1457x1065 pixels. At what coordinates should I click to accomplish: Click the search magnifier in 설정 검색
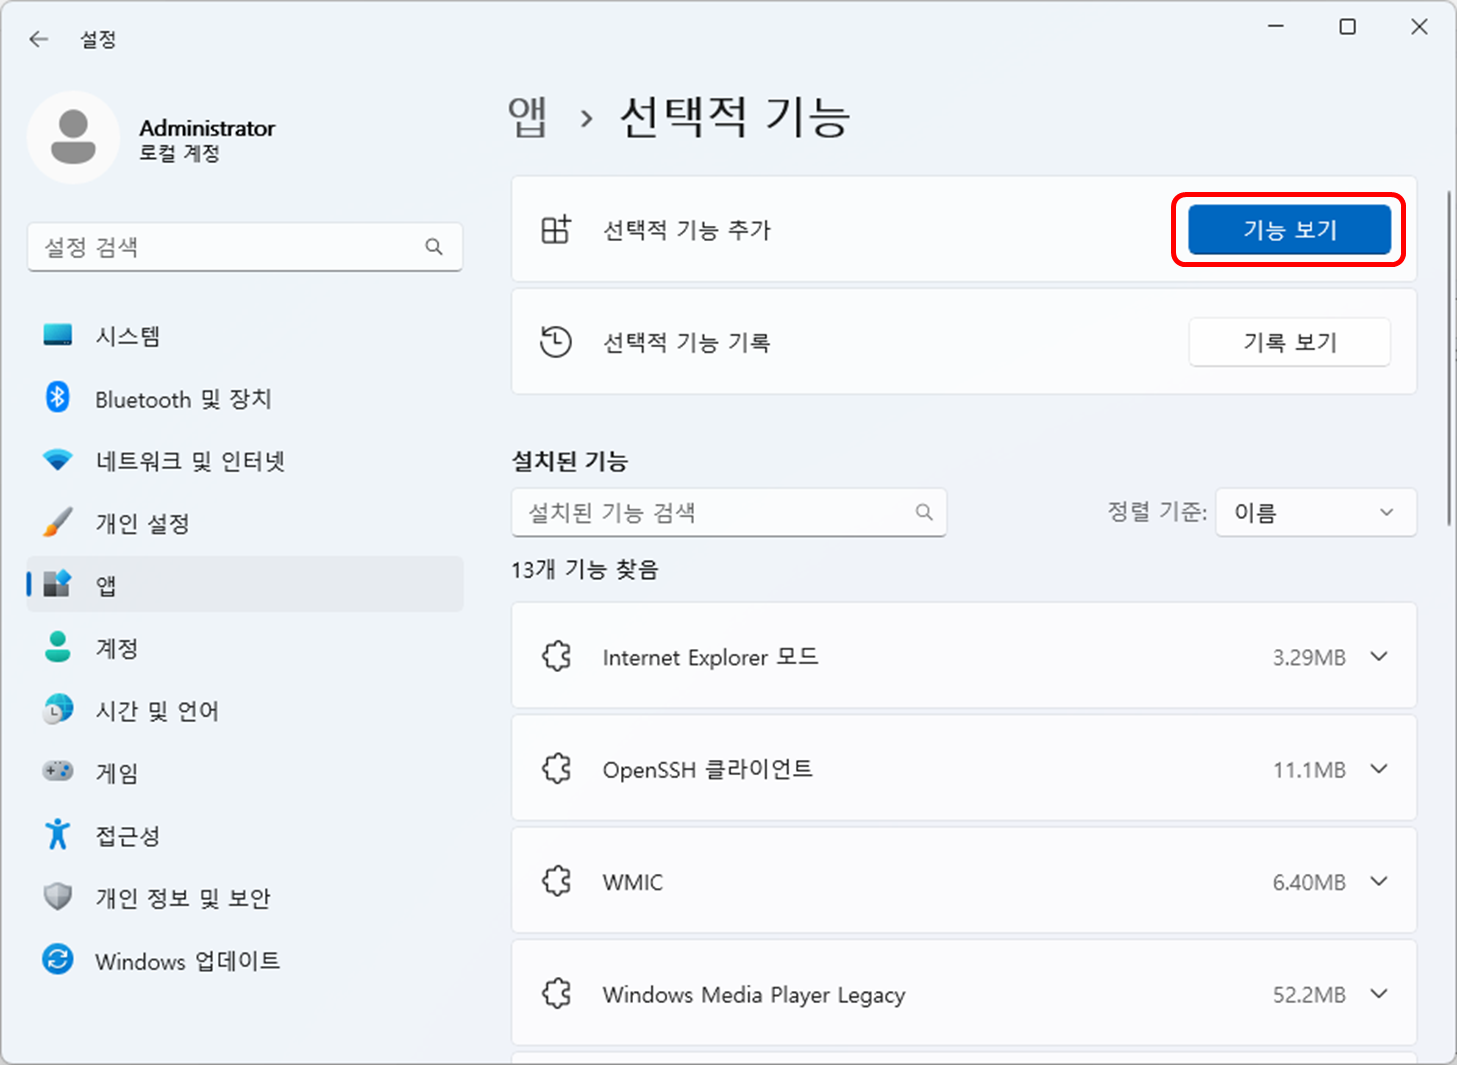[x=434, y=246]
